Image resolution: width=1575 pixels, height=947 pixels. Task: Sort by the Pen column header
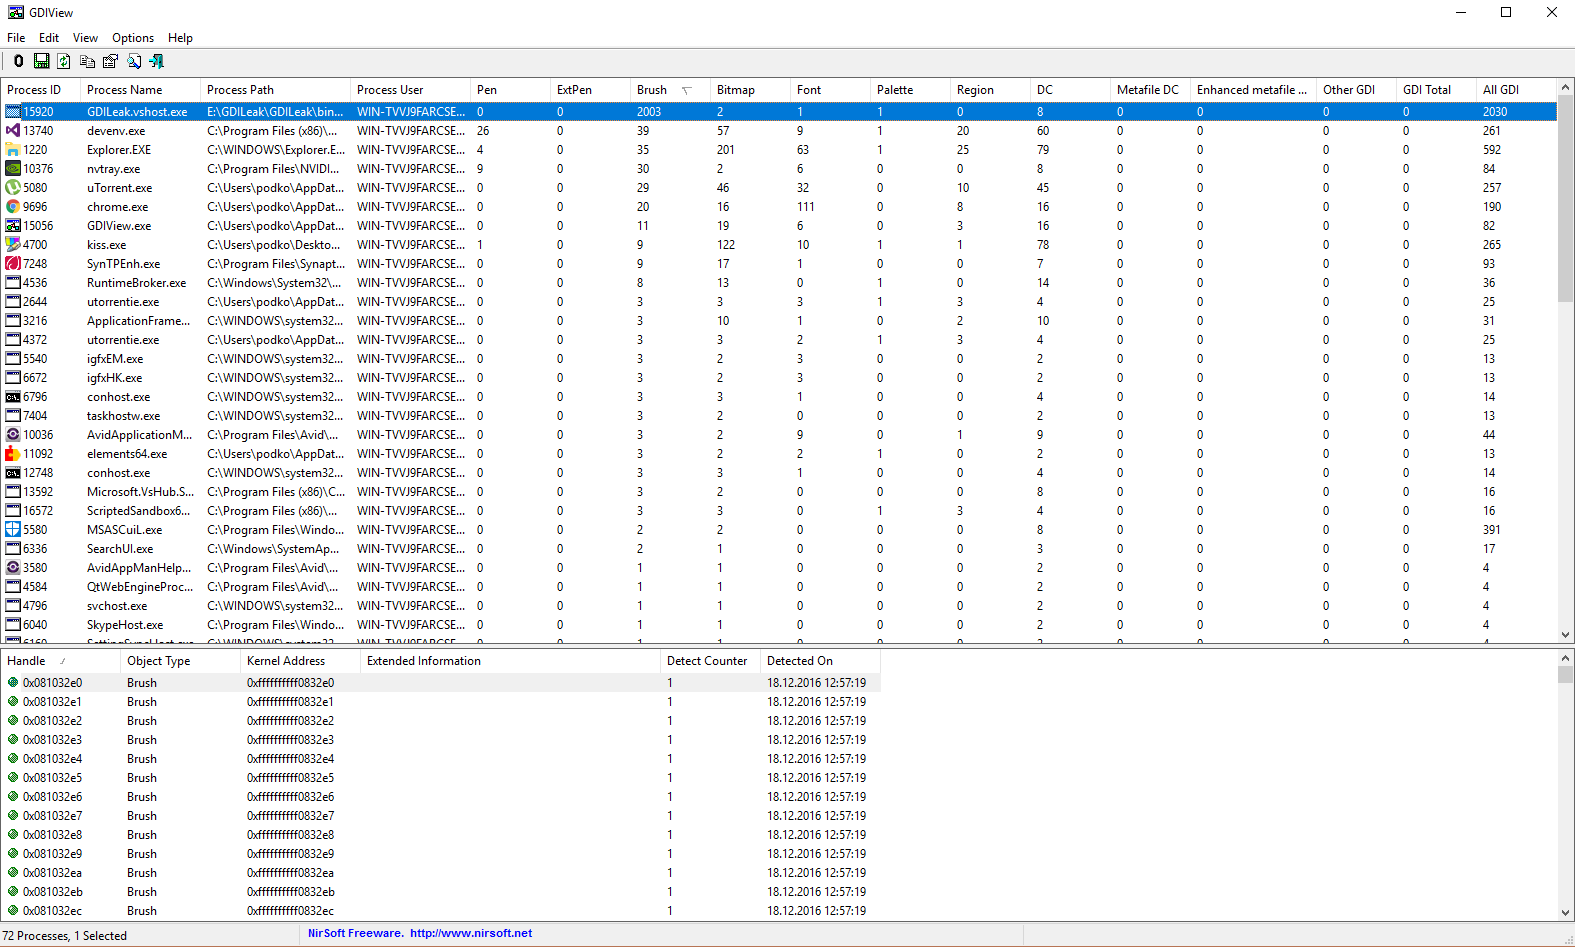[510, 90]
